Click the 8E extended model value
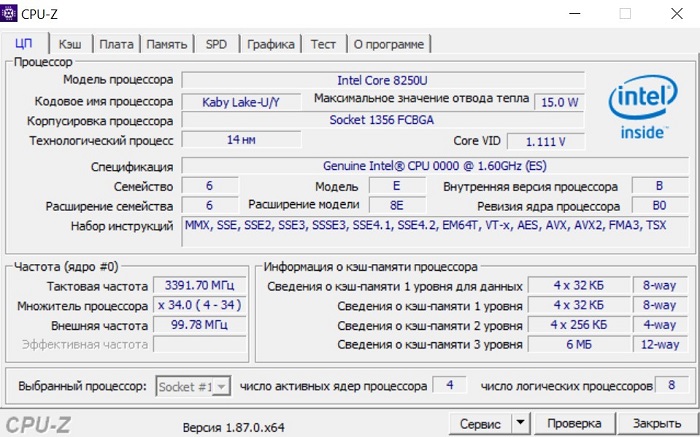 [x=397, y=205]
